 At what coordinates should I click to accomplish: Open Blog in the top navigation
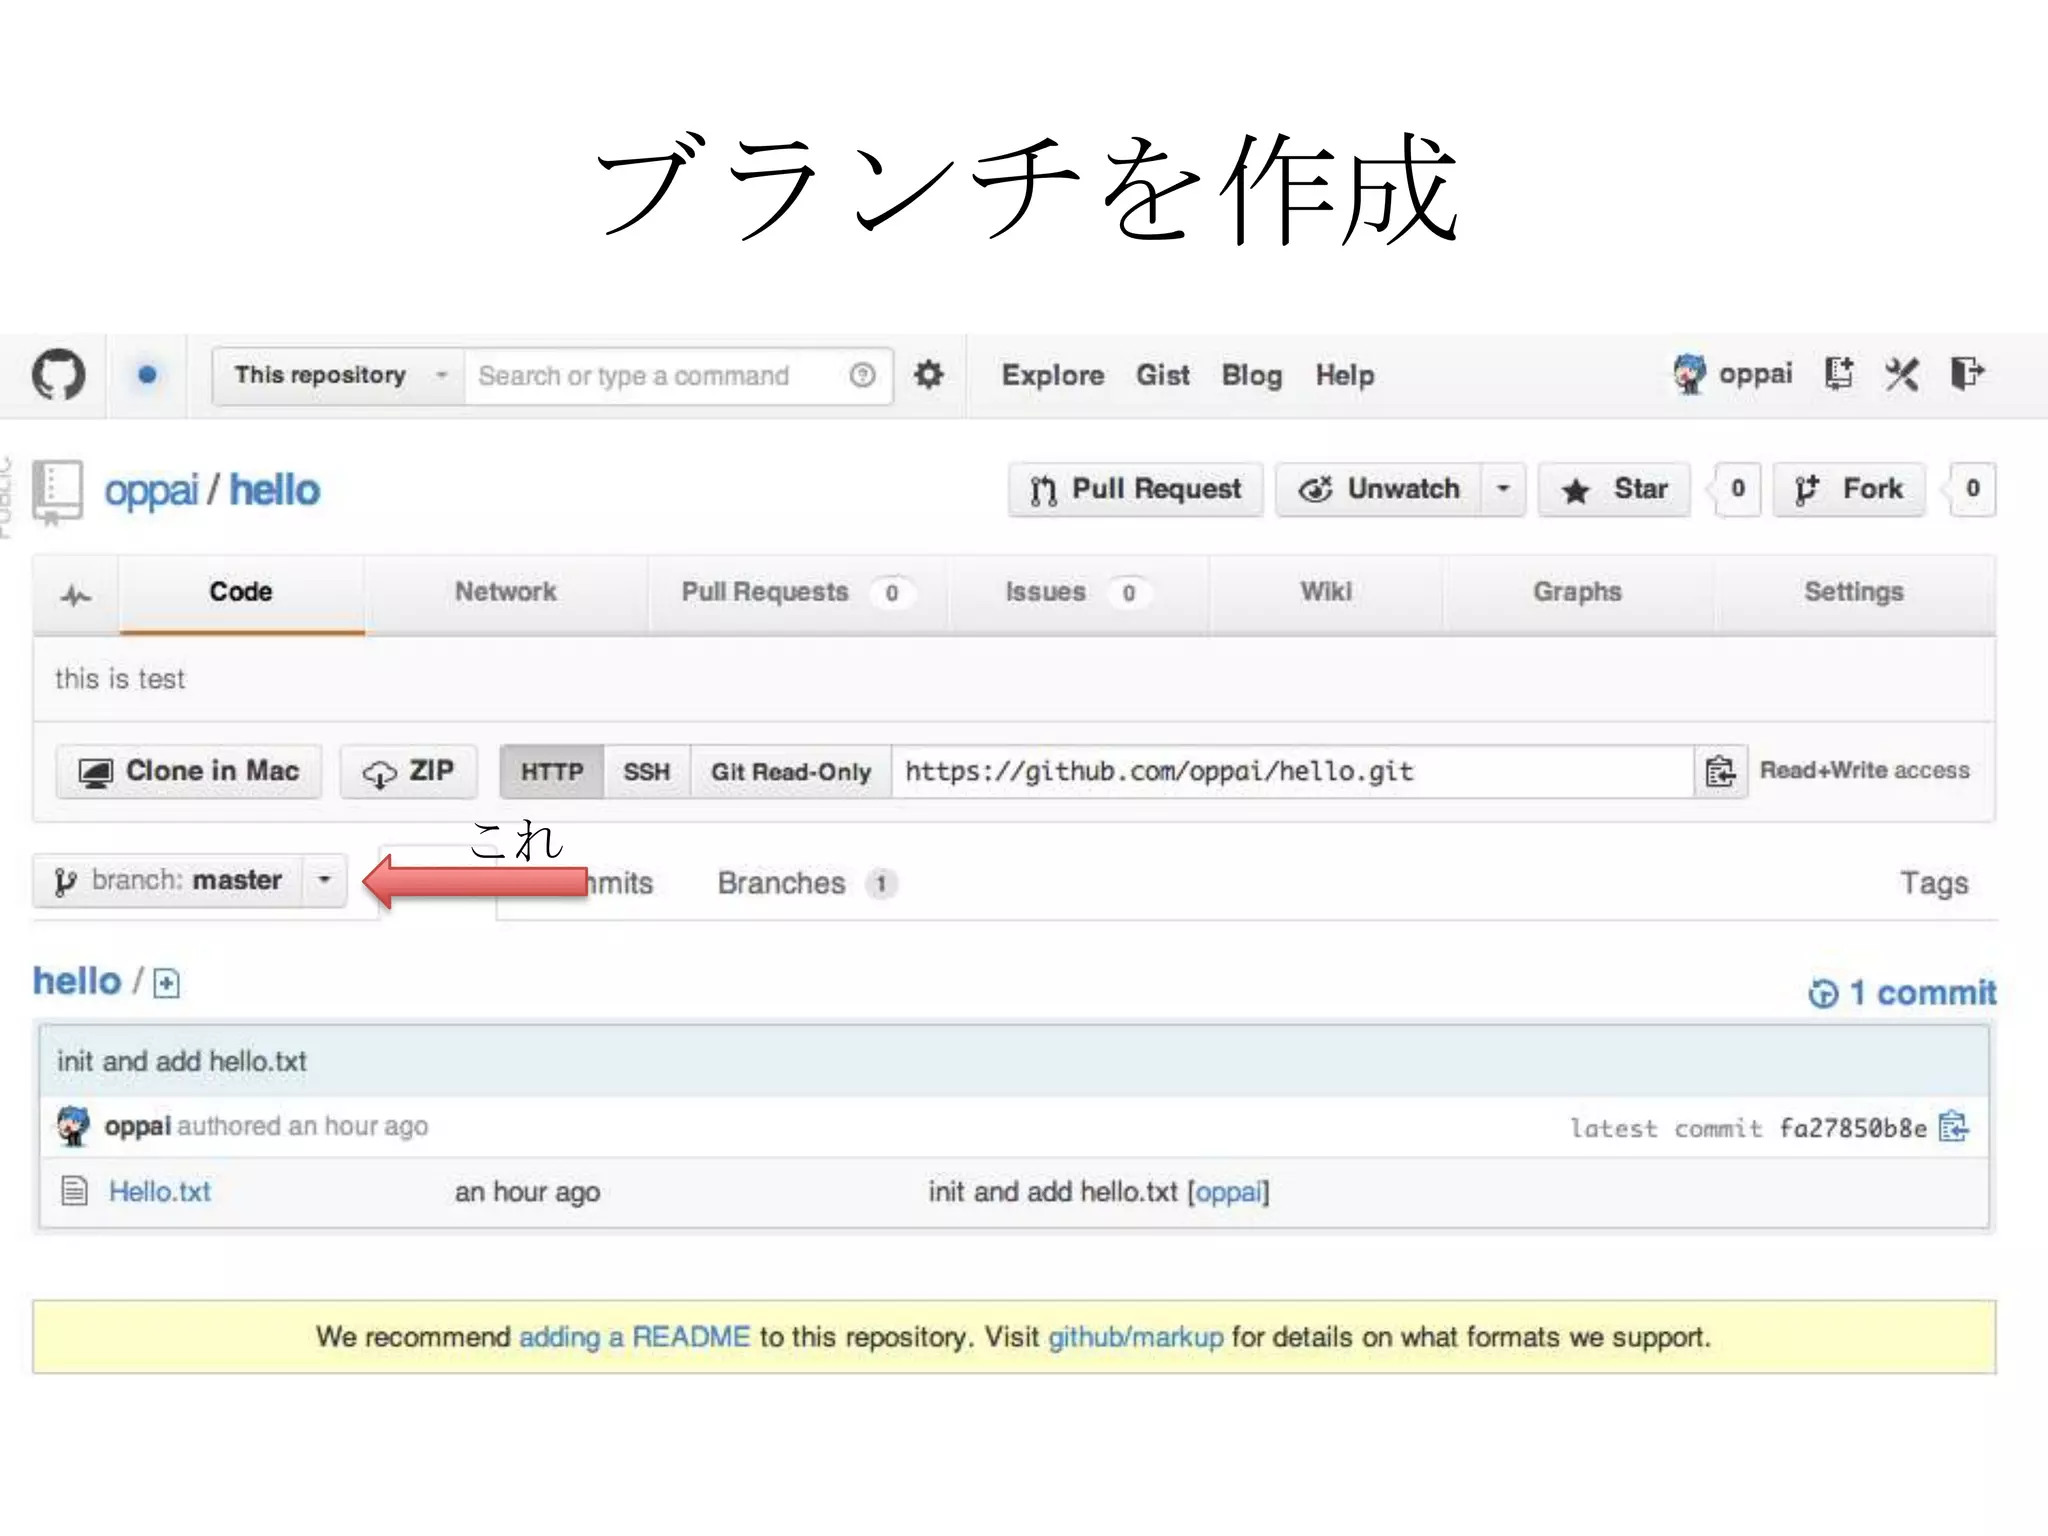1252,375
